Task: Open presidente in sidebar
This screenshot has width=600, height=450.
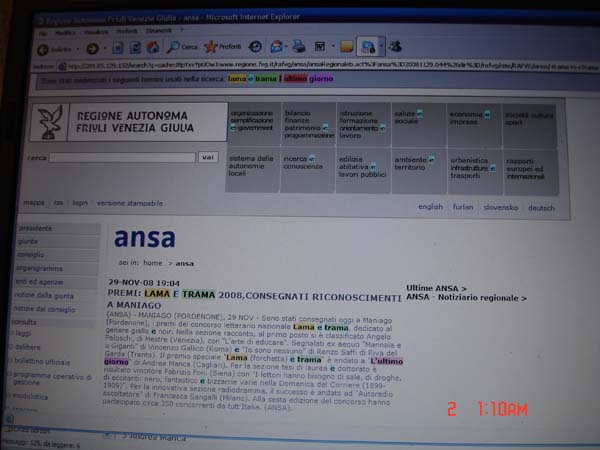Action: coord(57,228)
